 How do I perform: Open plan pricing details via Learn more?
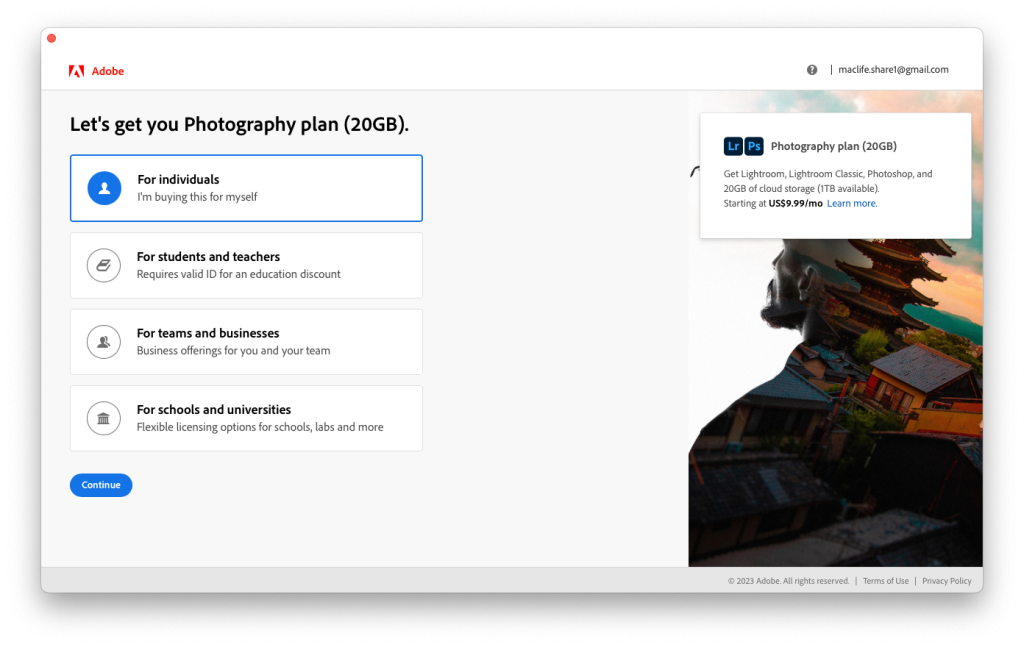coord(851,203)
